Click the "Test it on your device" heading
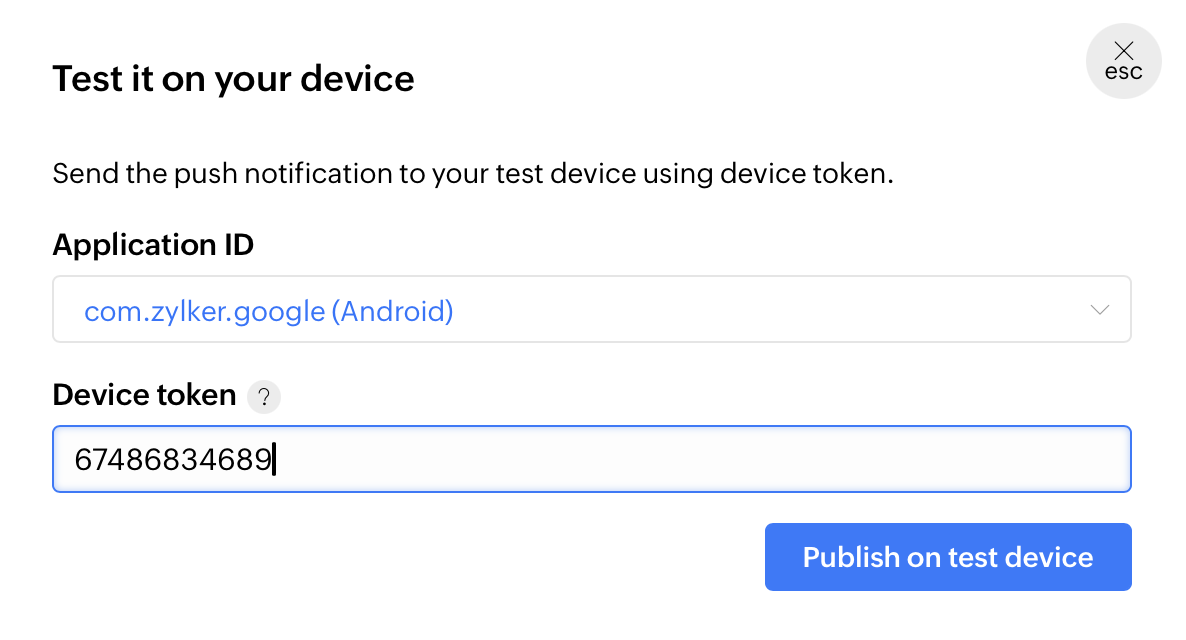 pyautogui.click(x=233, y=78)
